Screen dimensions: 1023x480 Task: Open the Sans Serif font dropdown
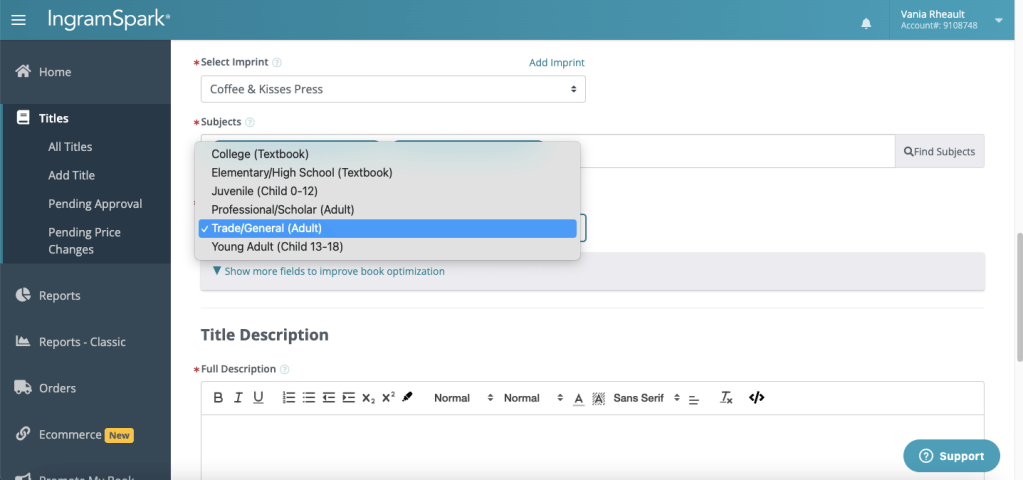(x=646, y=398)
